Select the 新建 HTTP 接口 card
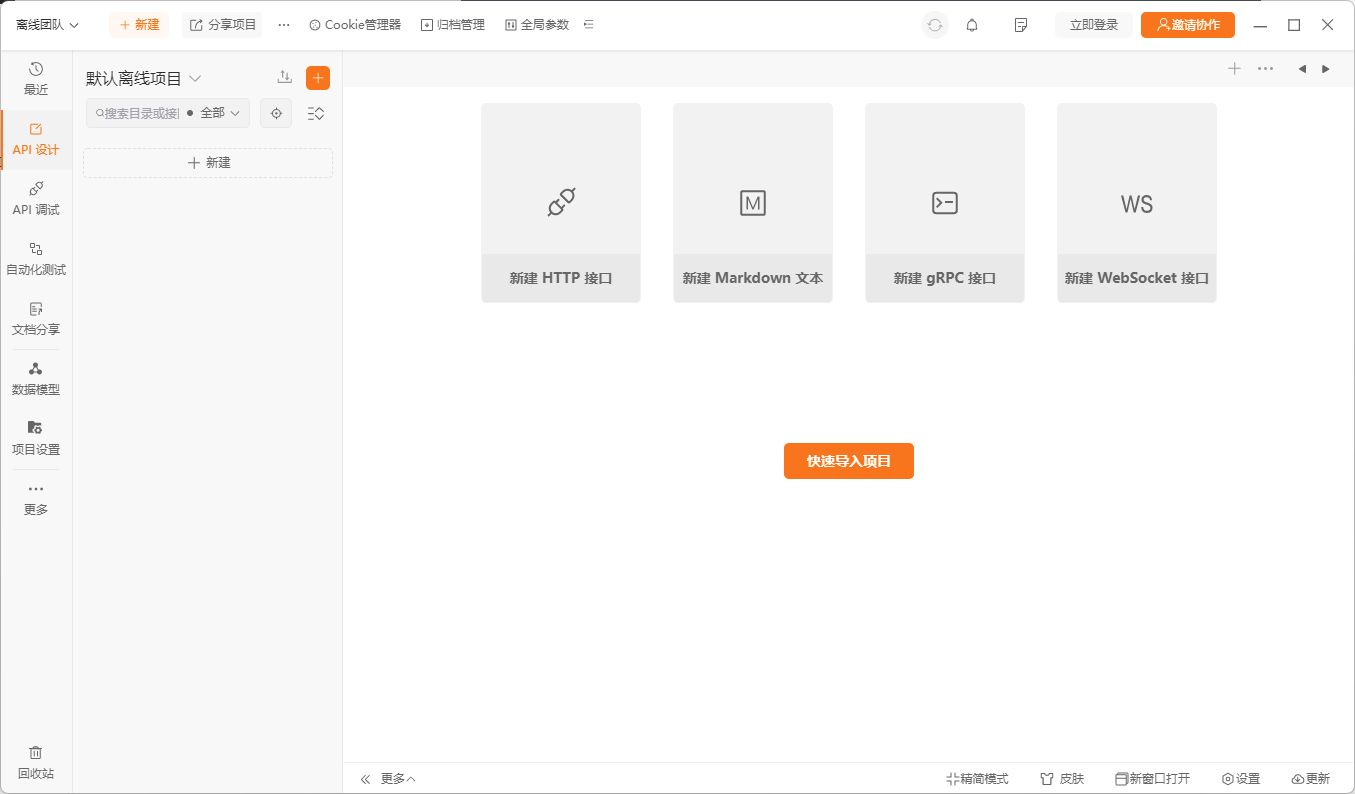Viewport: 1355px width, 794px height. (x=560, y=202)
